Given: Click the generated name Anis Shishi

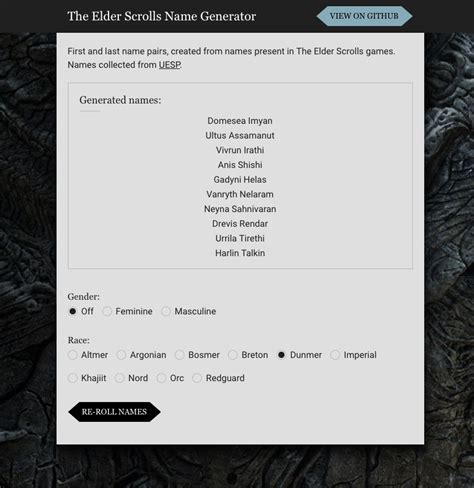Looking at the screenshot, I should tap(240, 165).
